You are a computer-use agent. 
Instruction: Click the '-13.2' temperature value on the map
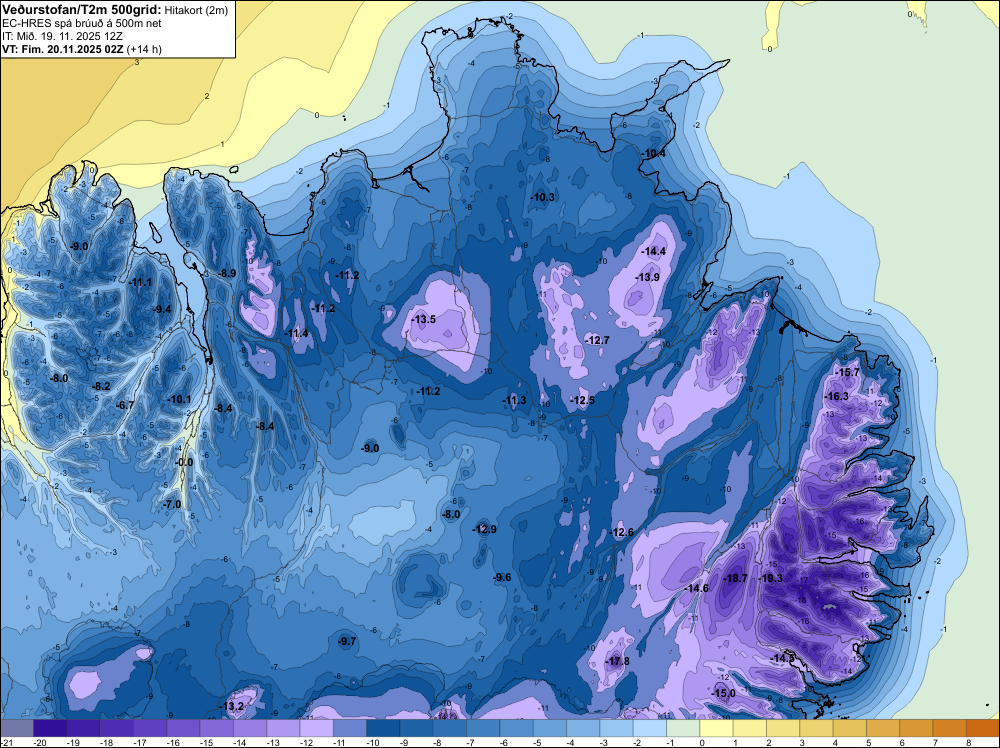(232, 706)
